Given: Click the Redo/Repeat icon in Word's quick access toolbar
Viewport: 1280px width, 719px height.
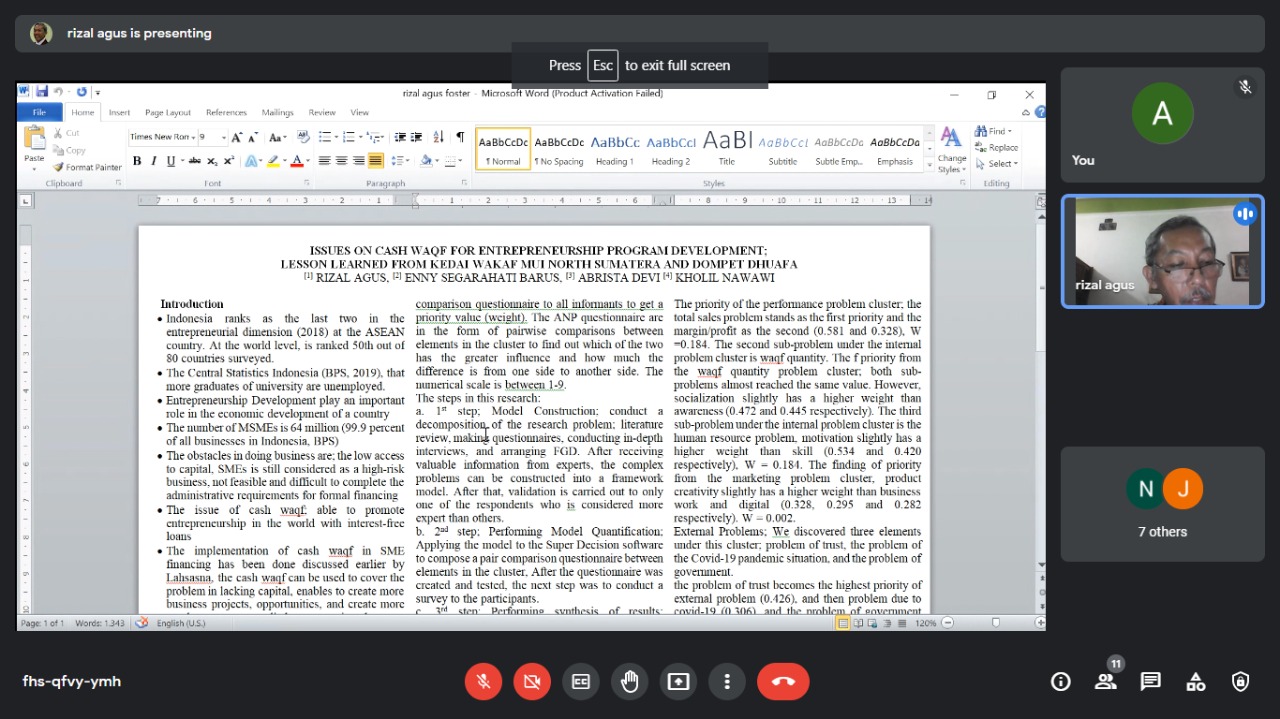Looking at the screenshot, I should pos(82,92).
